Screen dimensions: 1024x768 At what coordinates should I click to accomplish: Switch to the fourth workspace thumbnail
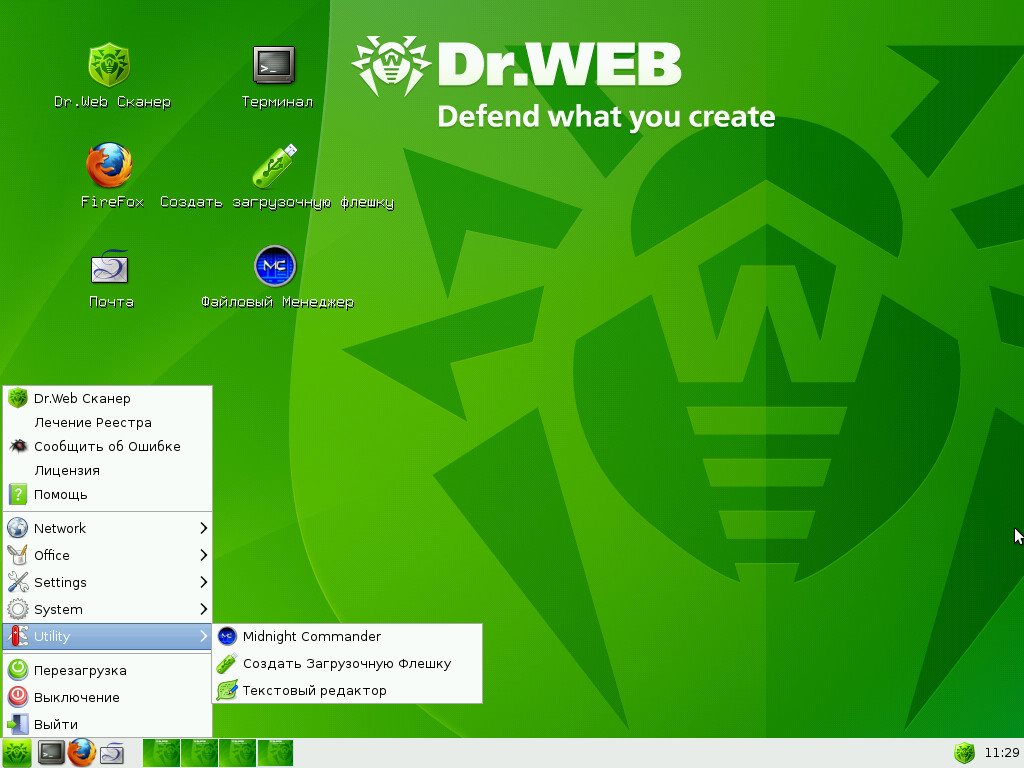(x=275, y=753)
